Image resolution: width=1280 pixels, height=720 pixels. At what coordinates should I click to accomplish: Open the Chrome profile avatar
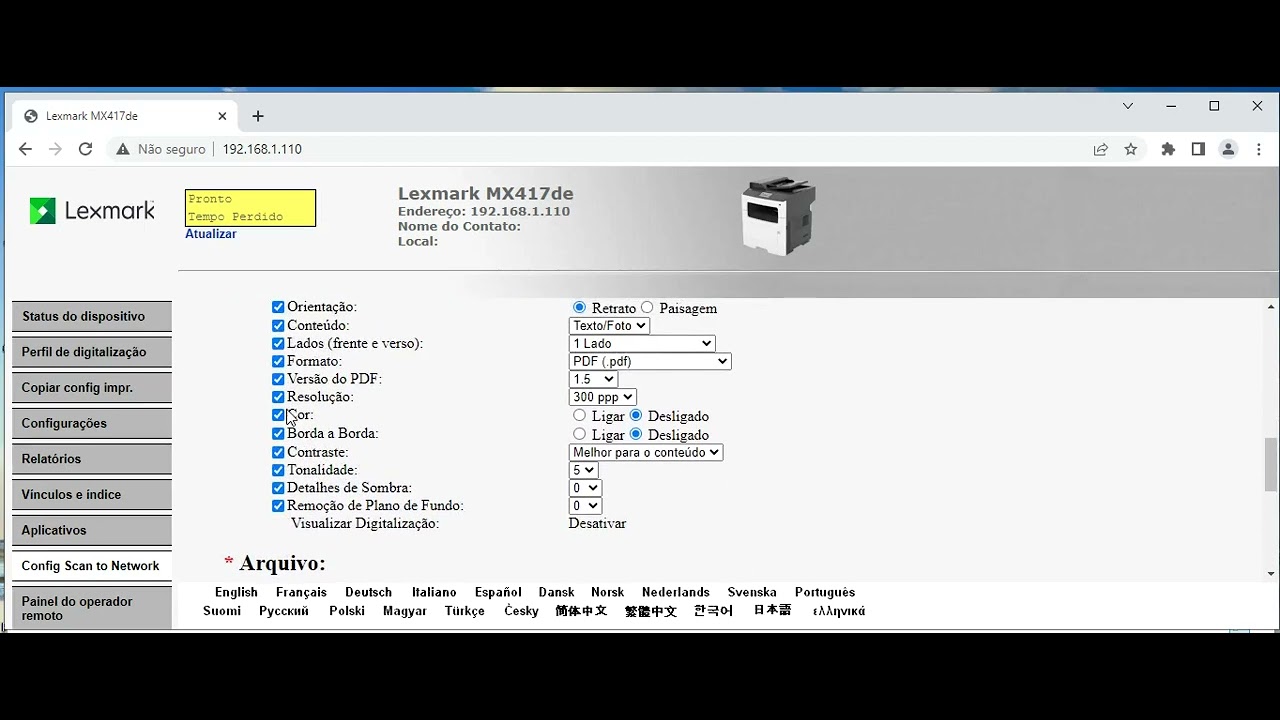1229,149
